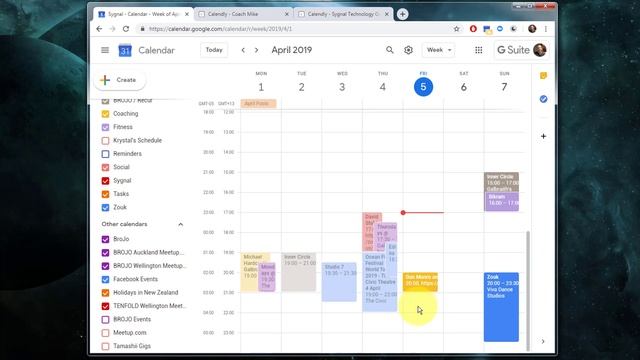Toggle Facebook Events calendar checkbox
640x360 pixels.
pos(105,280)
